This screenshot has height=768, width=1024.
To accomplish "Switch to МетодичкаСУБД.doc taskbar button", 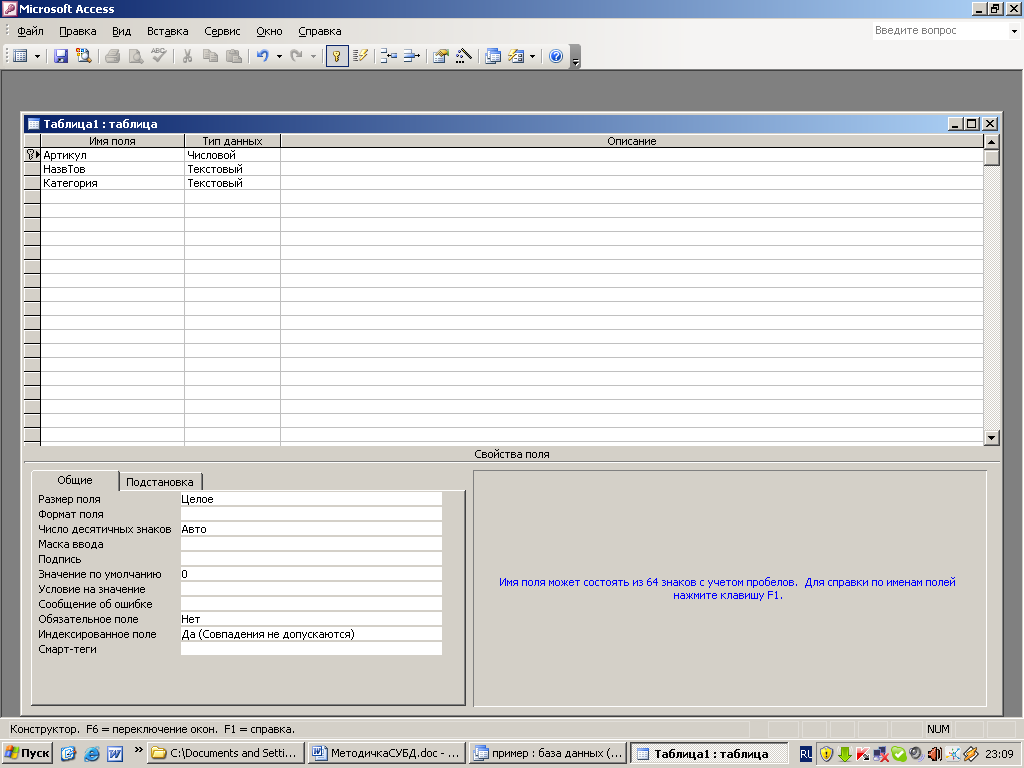I will (387, 753).
